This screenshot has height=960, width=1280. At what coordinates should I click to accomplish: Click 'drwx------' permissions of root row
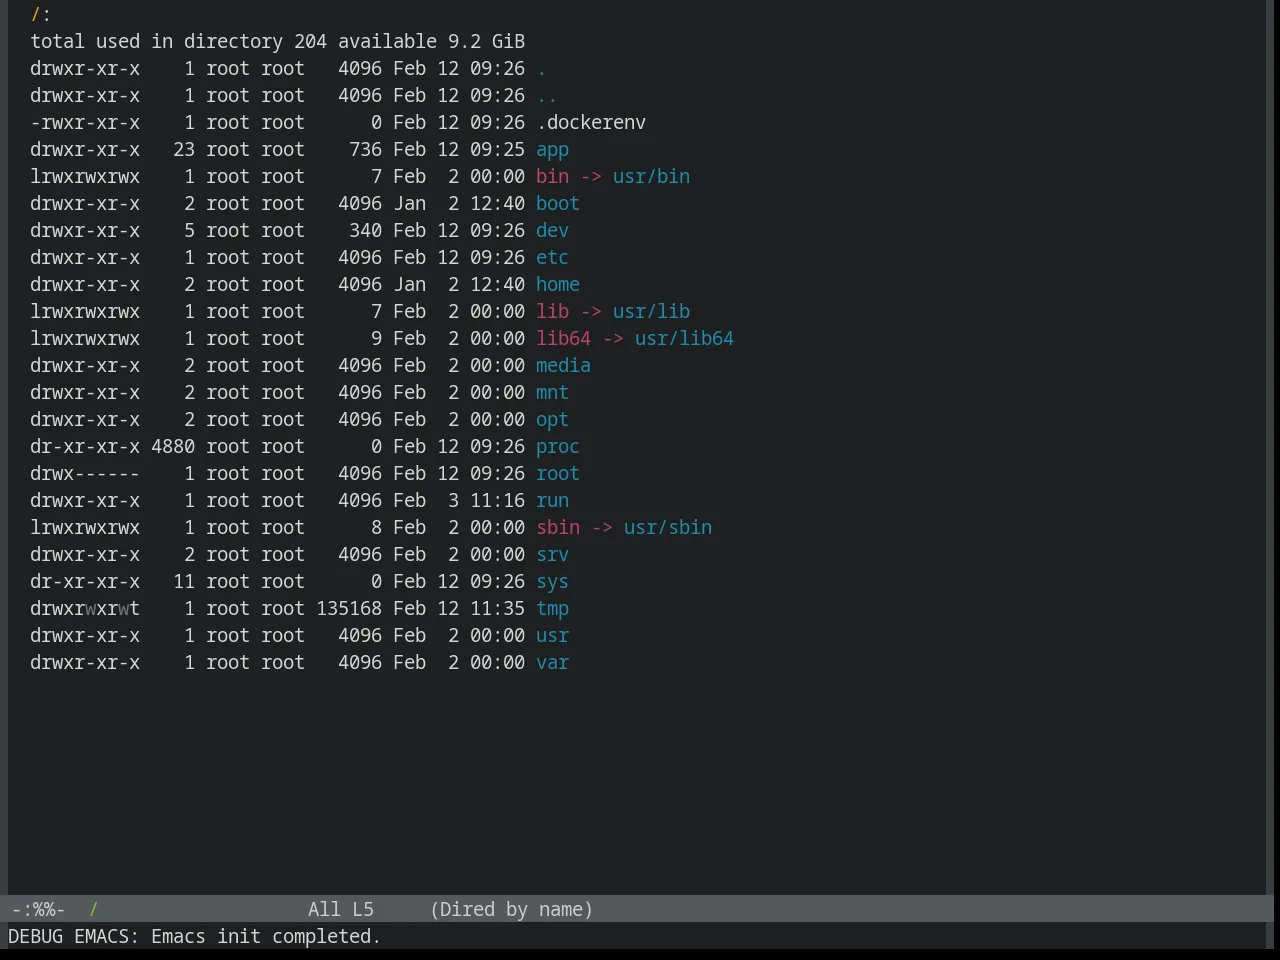pos(85,474)
